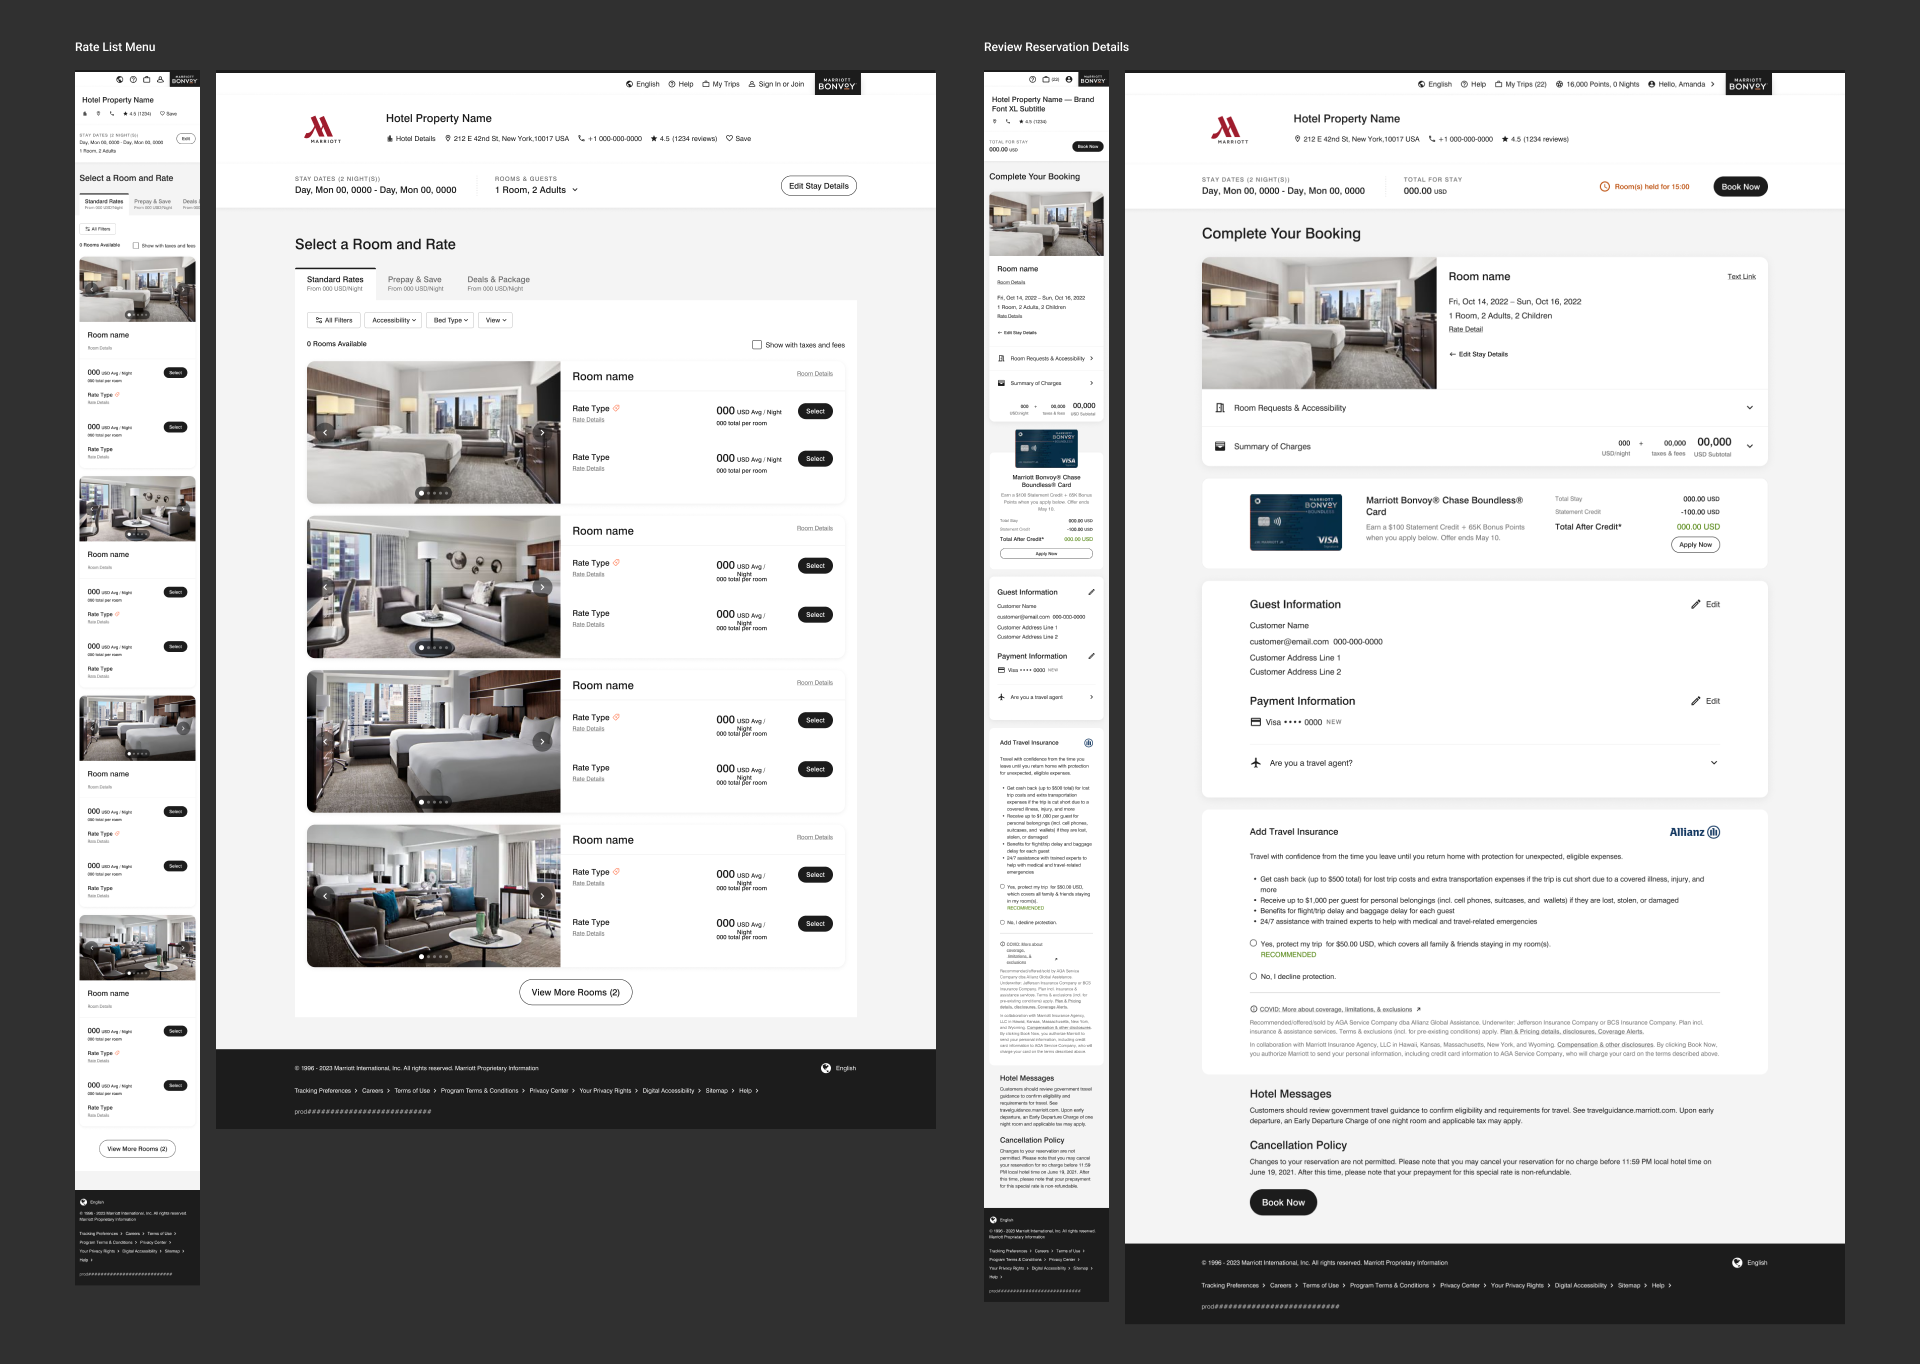This screenshot has width=1920, height=1364.
Task: Click the globe icon next to English in the rate list header
Action: click(x=630, y=84)
